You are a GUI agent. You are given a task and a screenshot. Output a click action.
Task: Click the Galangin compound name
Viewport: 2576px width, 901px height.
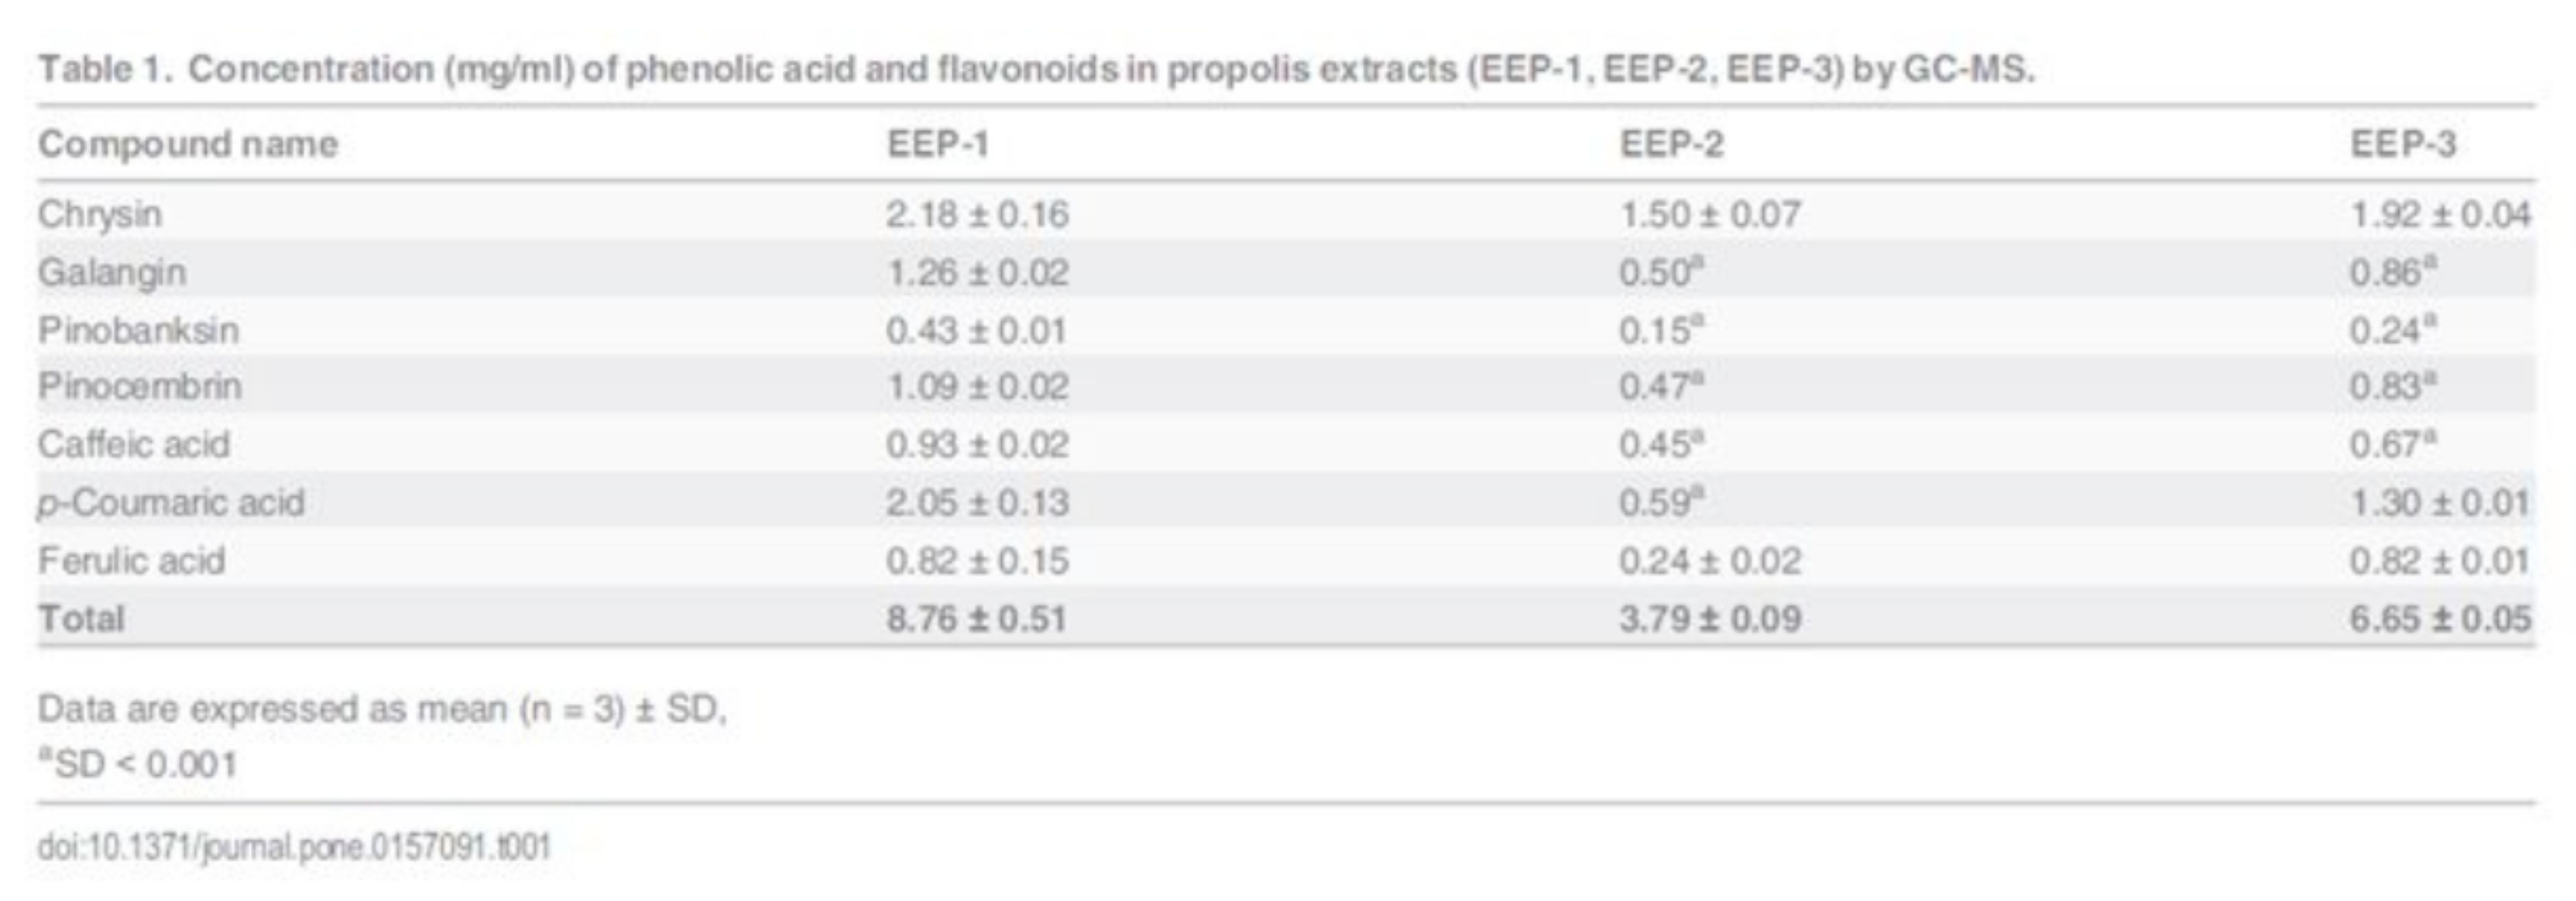(112, 273)
